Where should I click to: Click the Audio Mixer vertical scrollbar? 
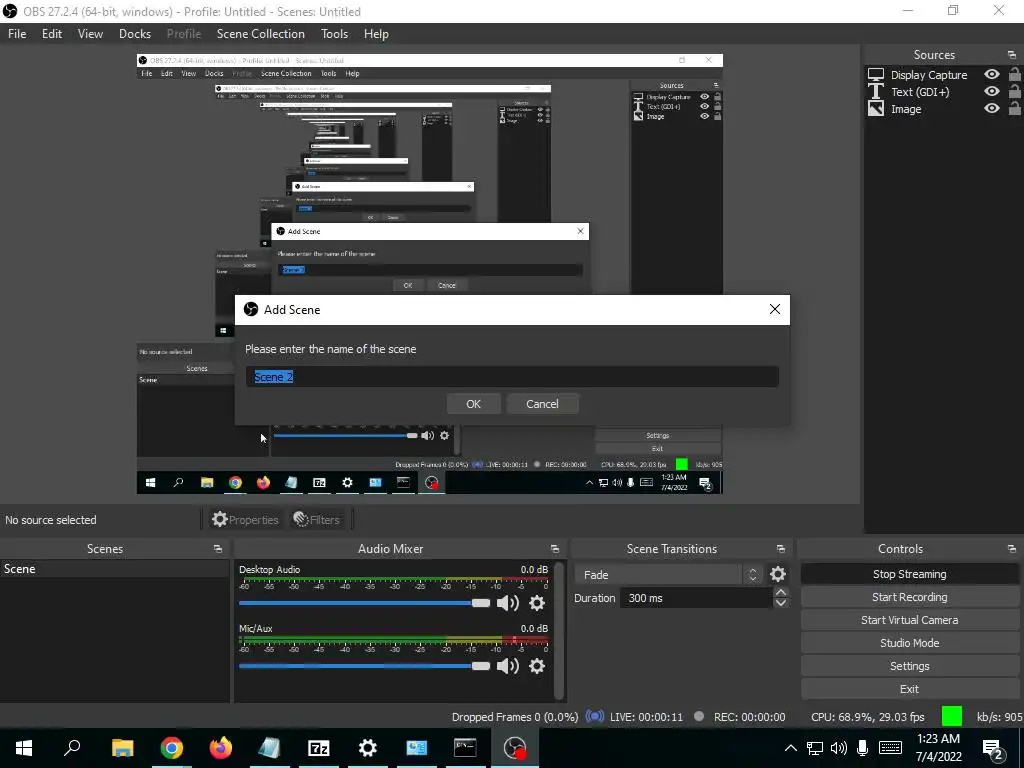559,630
